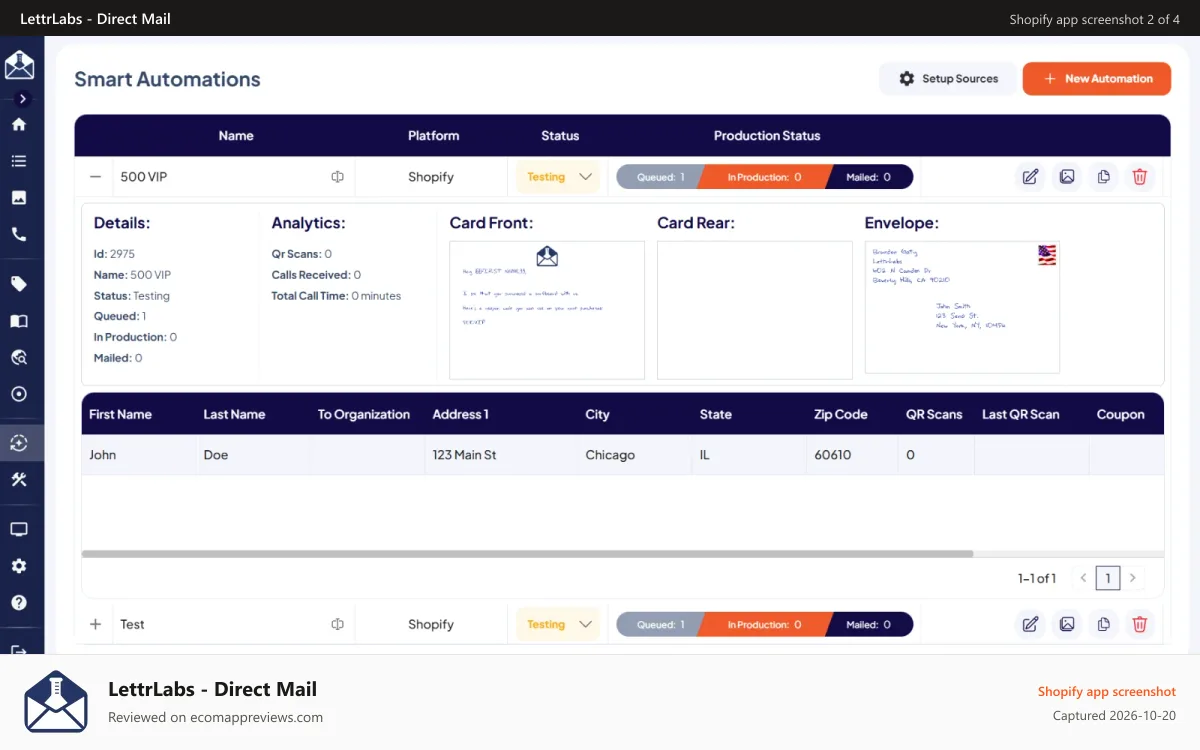Open the phone calls sidebar icon
Viewport: 1200px width, 750px height.
click(x=19, y=235)
